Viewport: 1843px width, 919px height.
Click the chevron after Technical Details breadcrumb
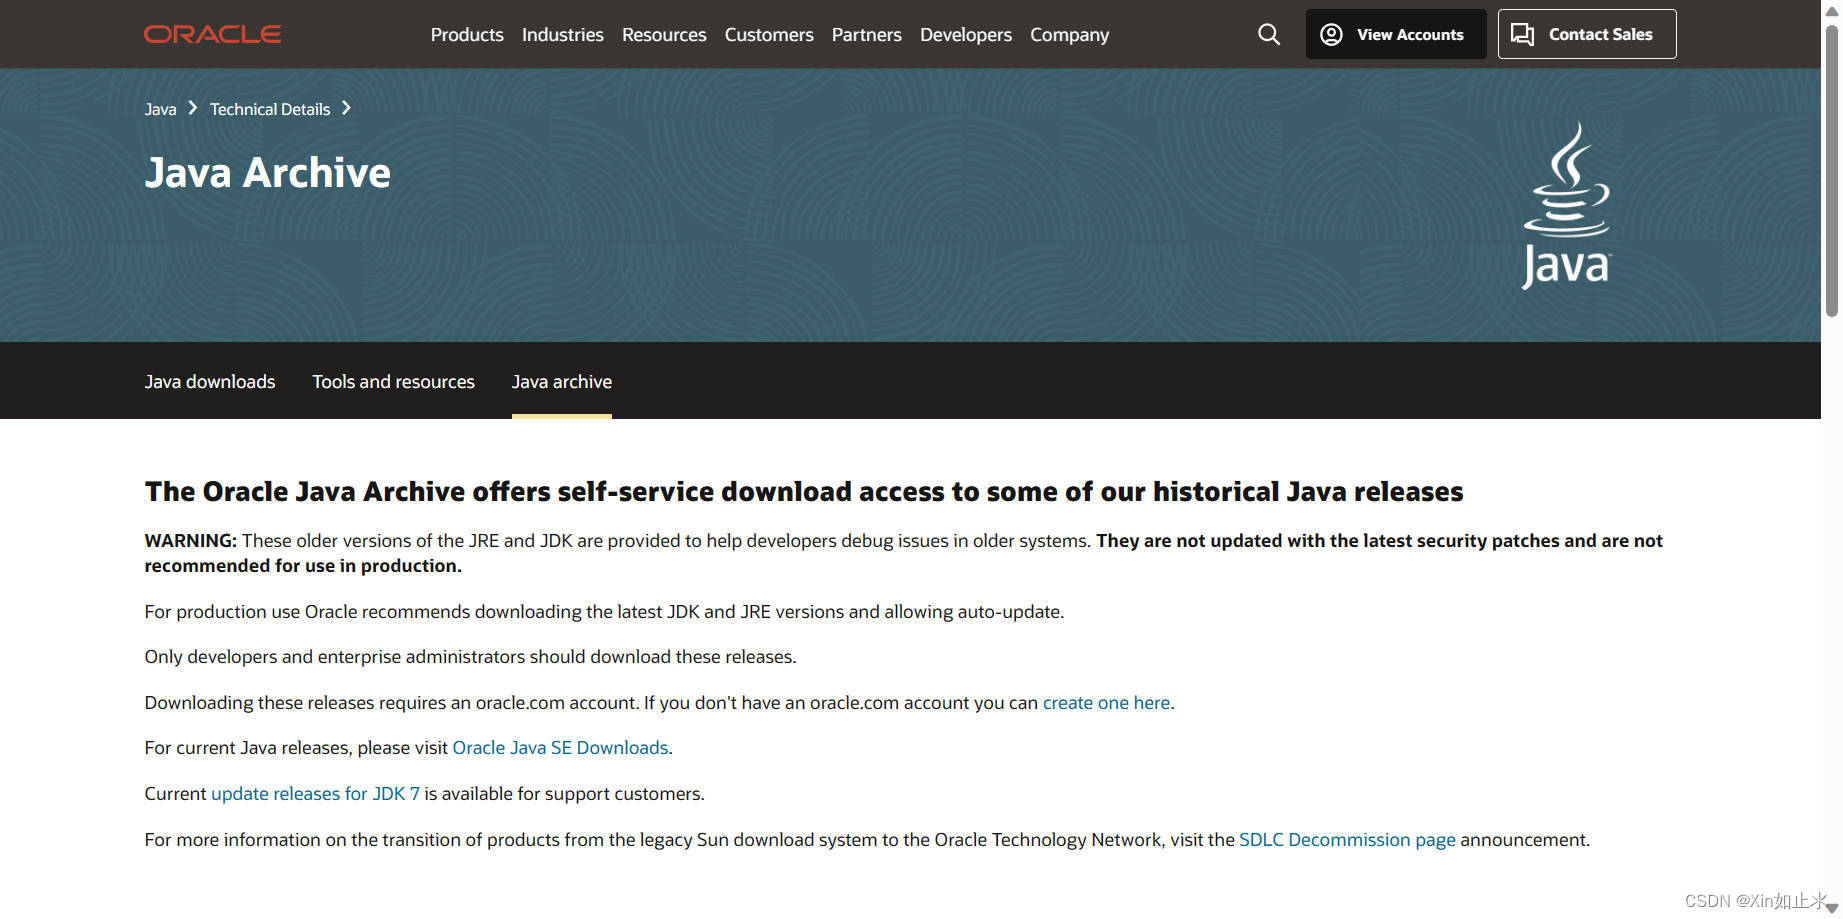[346, 108]
